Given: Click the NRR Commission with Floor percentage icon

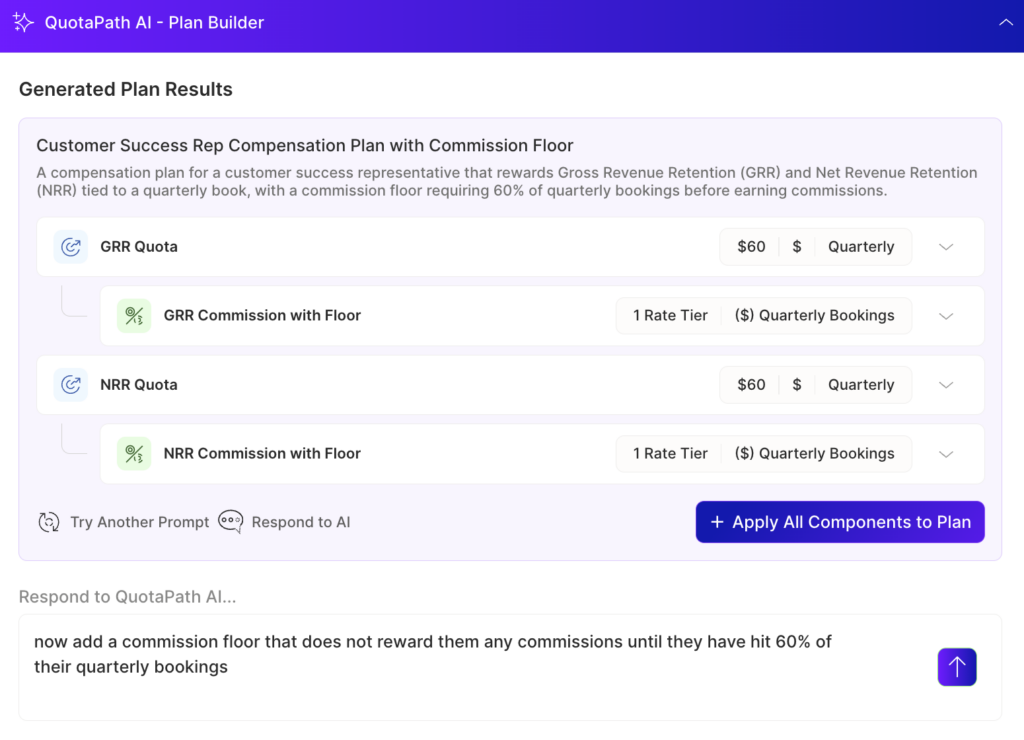Looking at the screenshot, I should click(x=134, y=453).
